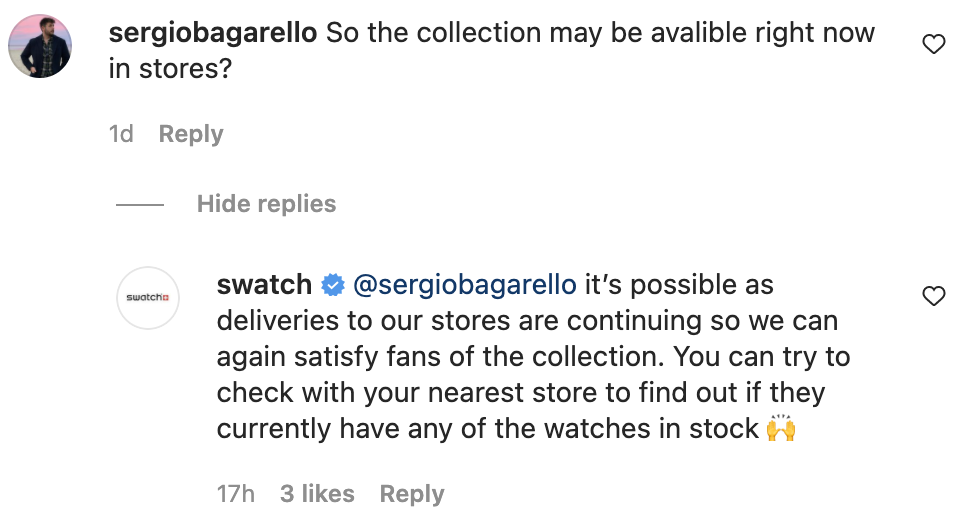Open the sergiobagarello username link
Image resolution: width=968 pixels, height=520 pixels.
coord(212,32)
